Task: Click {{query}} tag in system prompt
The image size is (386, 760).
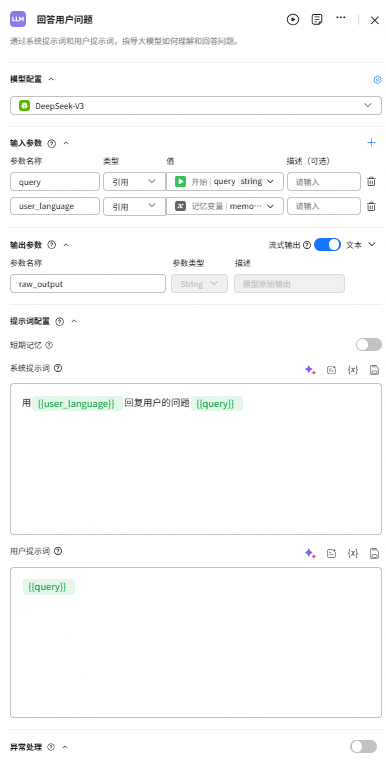Action: (x=217, y=403)
